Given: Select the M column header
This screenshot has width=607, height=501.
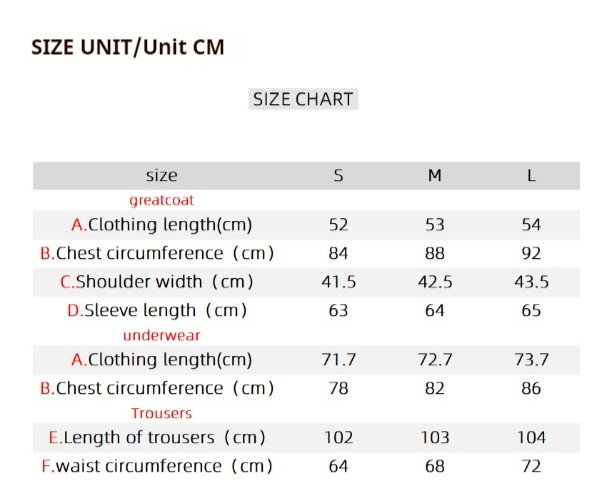Looking at the screenshot, I should pos(435,176).
